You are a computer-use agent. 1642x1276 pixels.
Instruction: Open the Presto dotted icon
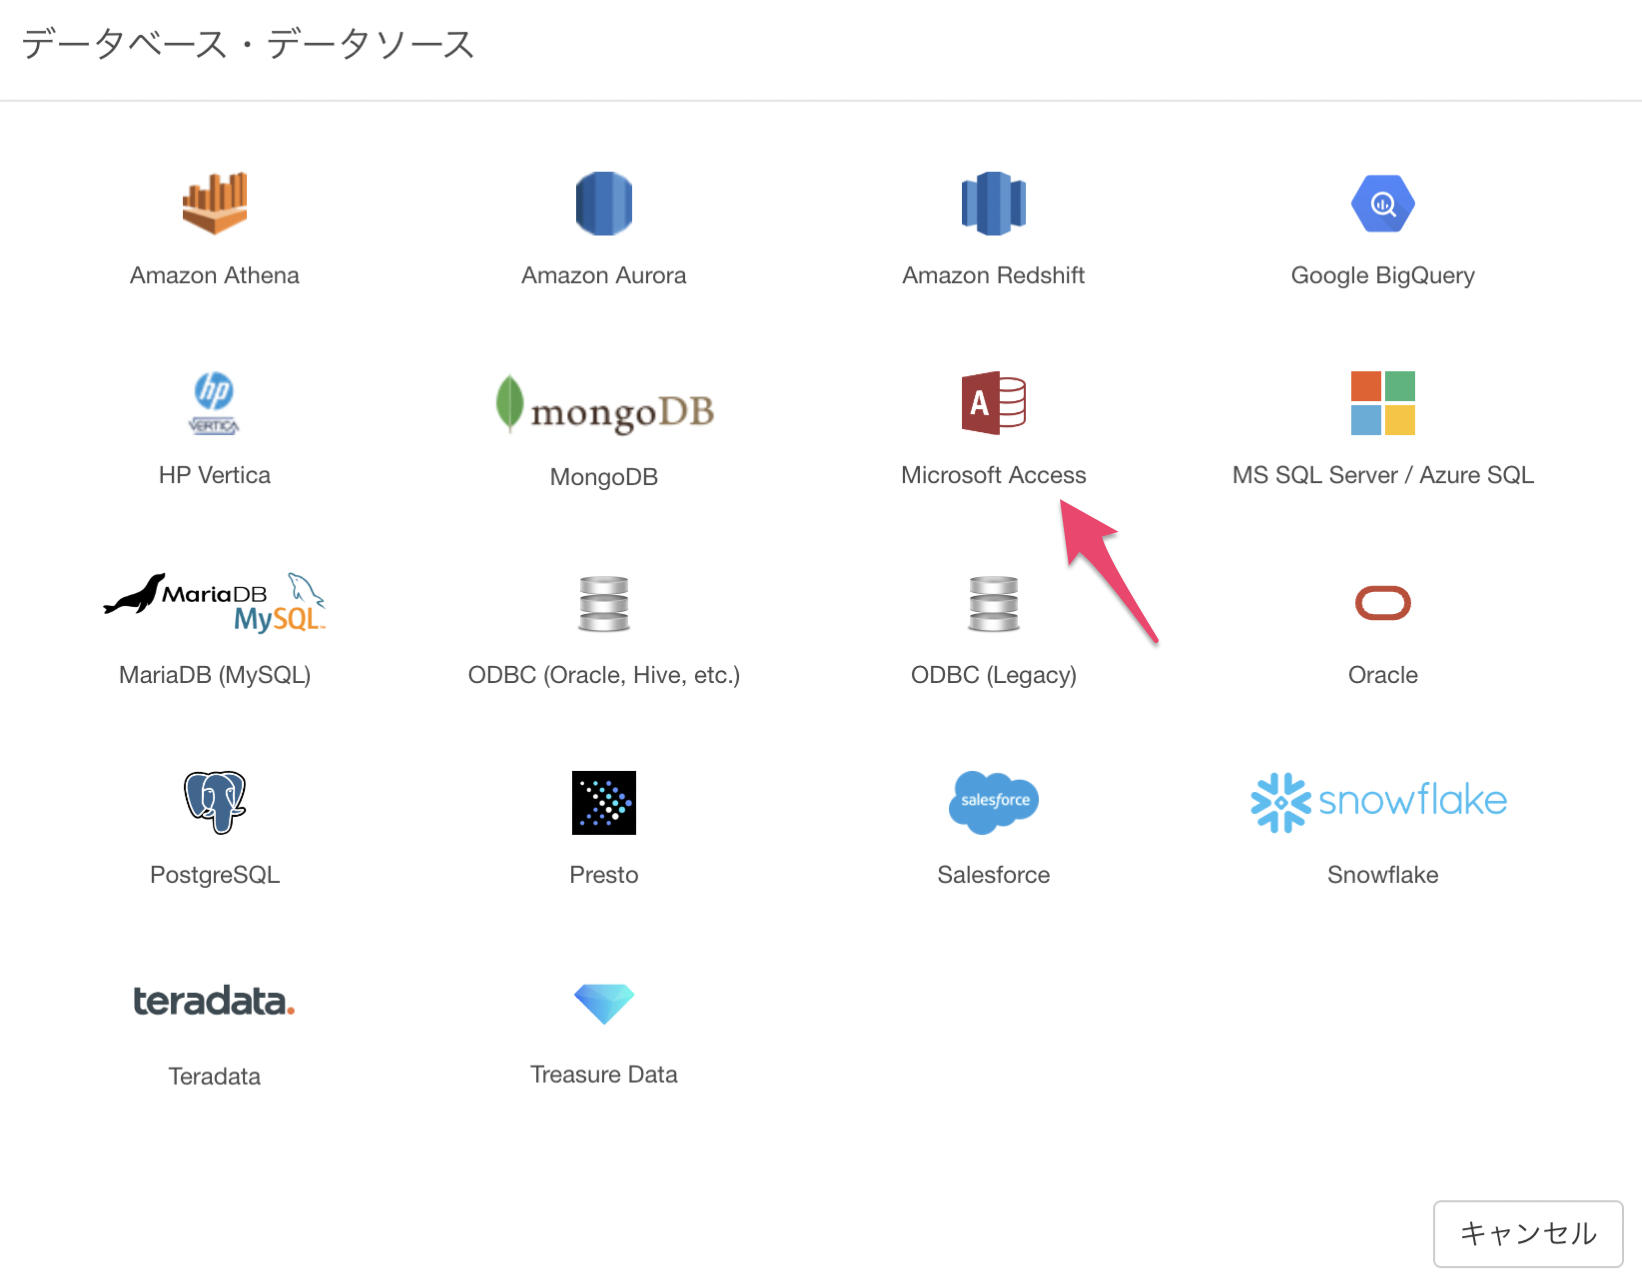(604, 802)
